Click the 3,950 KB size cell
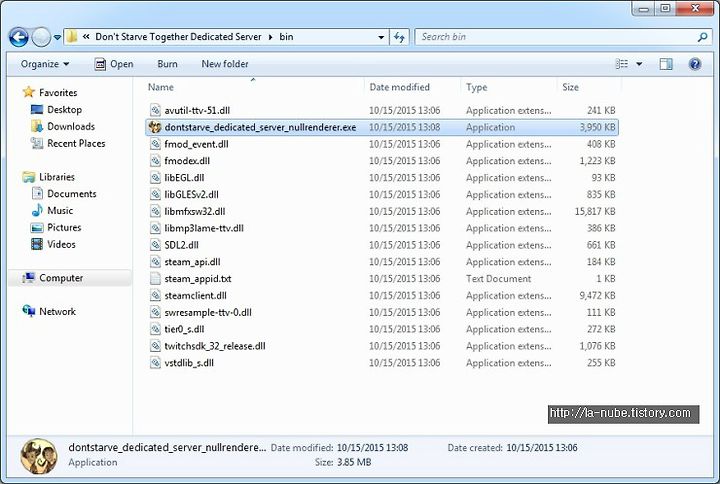The height and width of the screenshot is (484, 720). coord(597,127)
